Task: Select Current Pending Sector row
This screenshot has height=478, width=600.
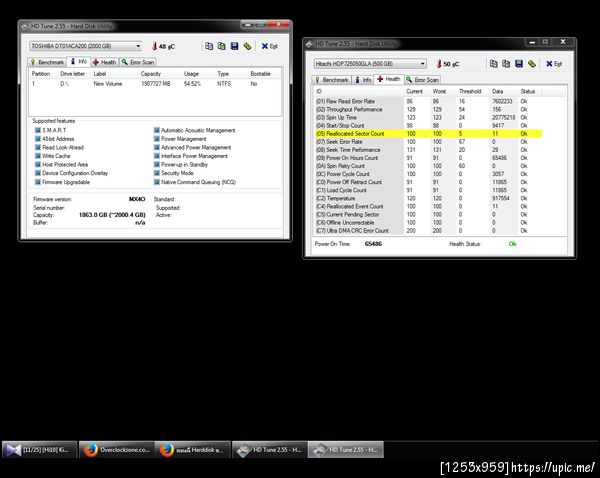Action: tap(428, 214)
